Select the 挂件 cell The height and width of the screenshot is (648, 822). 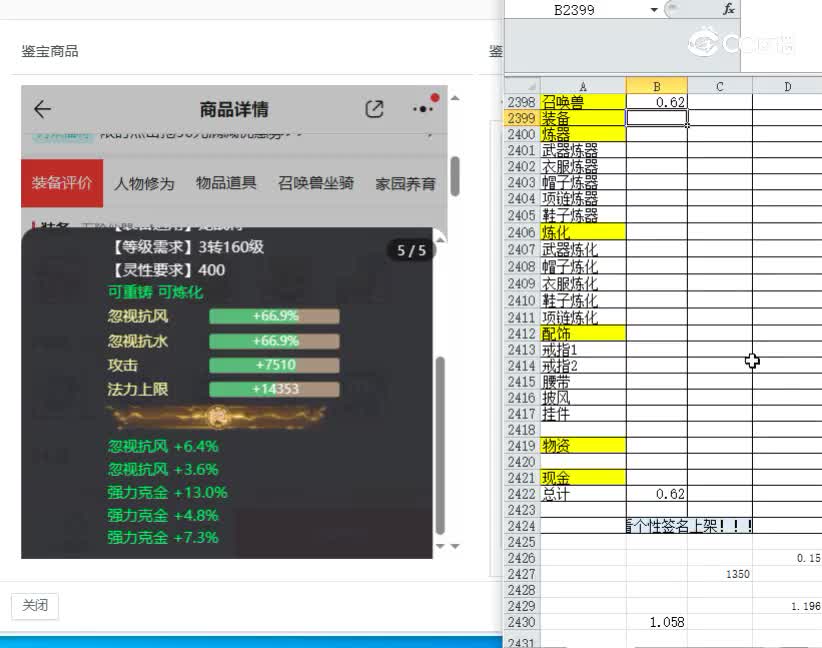(x=583, y=414)
